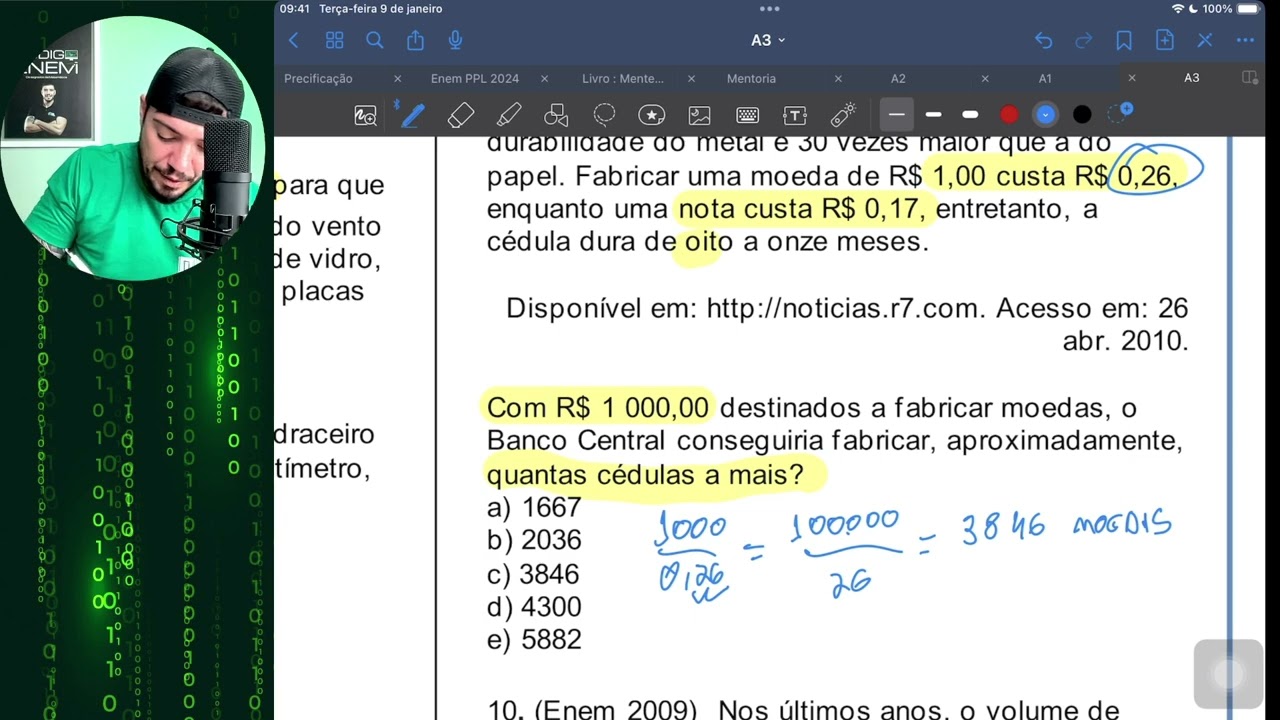
Task: Tap the highlighted 'Com R$ 1 000,00' text
Action: pos(598,408)
